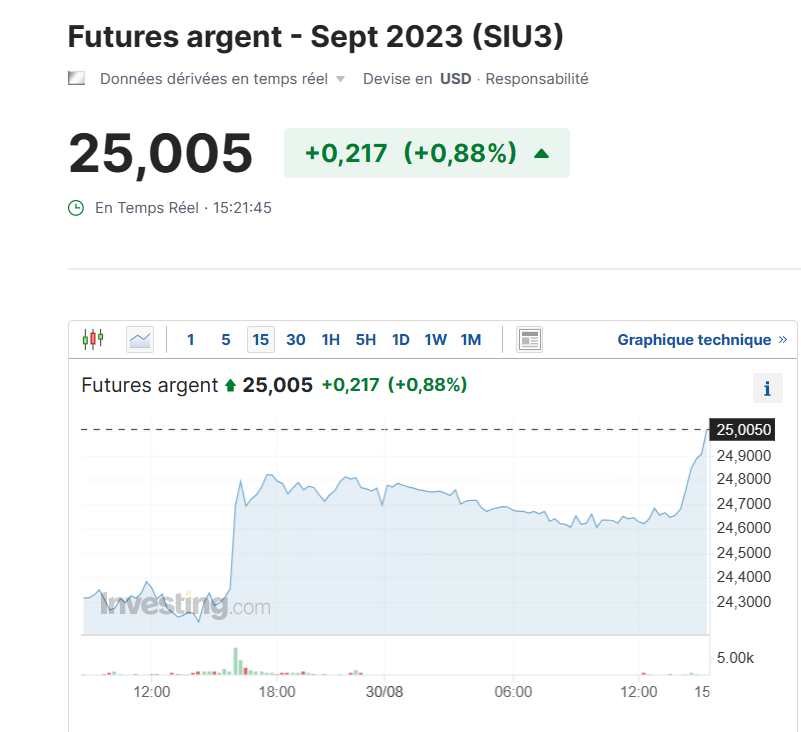This screenshot has width=801, height=732.
Task: Select the 15 minute interval
Action: pos(261,340)
